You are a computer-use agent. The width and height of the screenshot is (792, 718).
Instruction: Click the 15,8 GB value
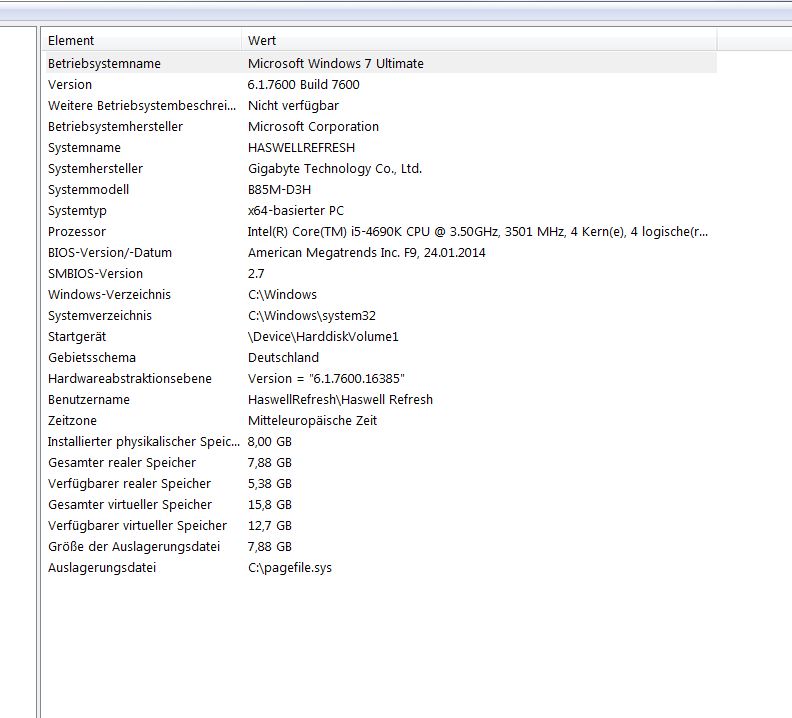270,504
